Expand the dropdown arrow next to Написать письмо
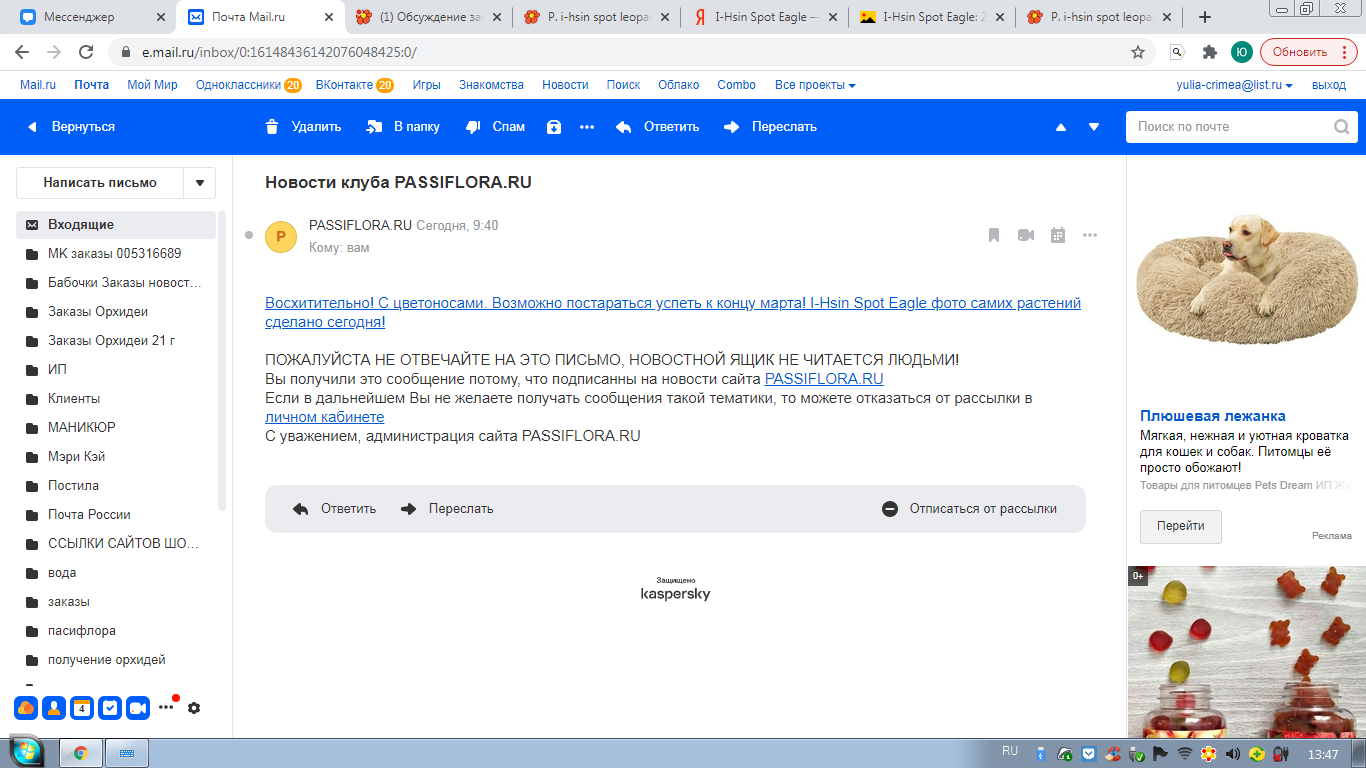 200,183
